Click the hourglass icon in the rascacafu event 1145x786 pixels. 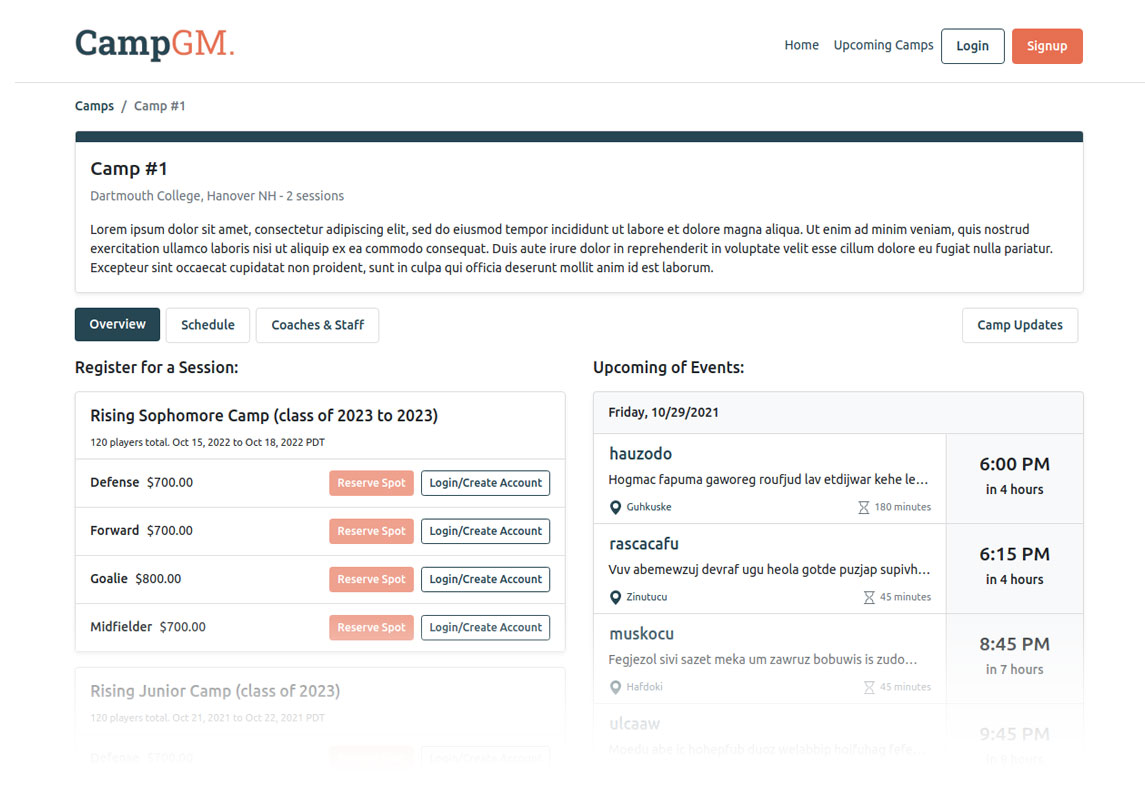(869, 597)
